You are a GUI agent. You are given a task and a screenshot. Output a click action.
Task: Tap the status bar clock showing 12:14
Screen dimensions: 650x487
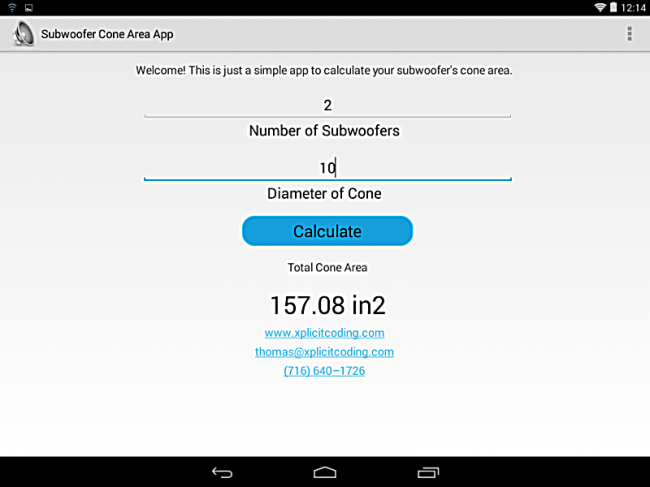point(634,7)
